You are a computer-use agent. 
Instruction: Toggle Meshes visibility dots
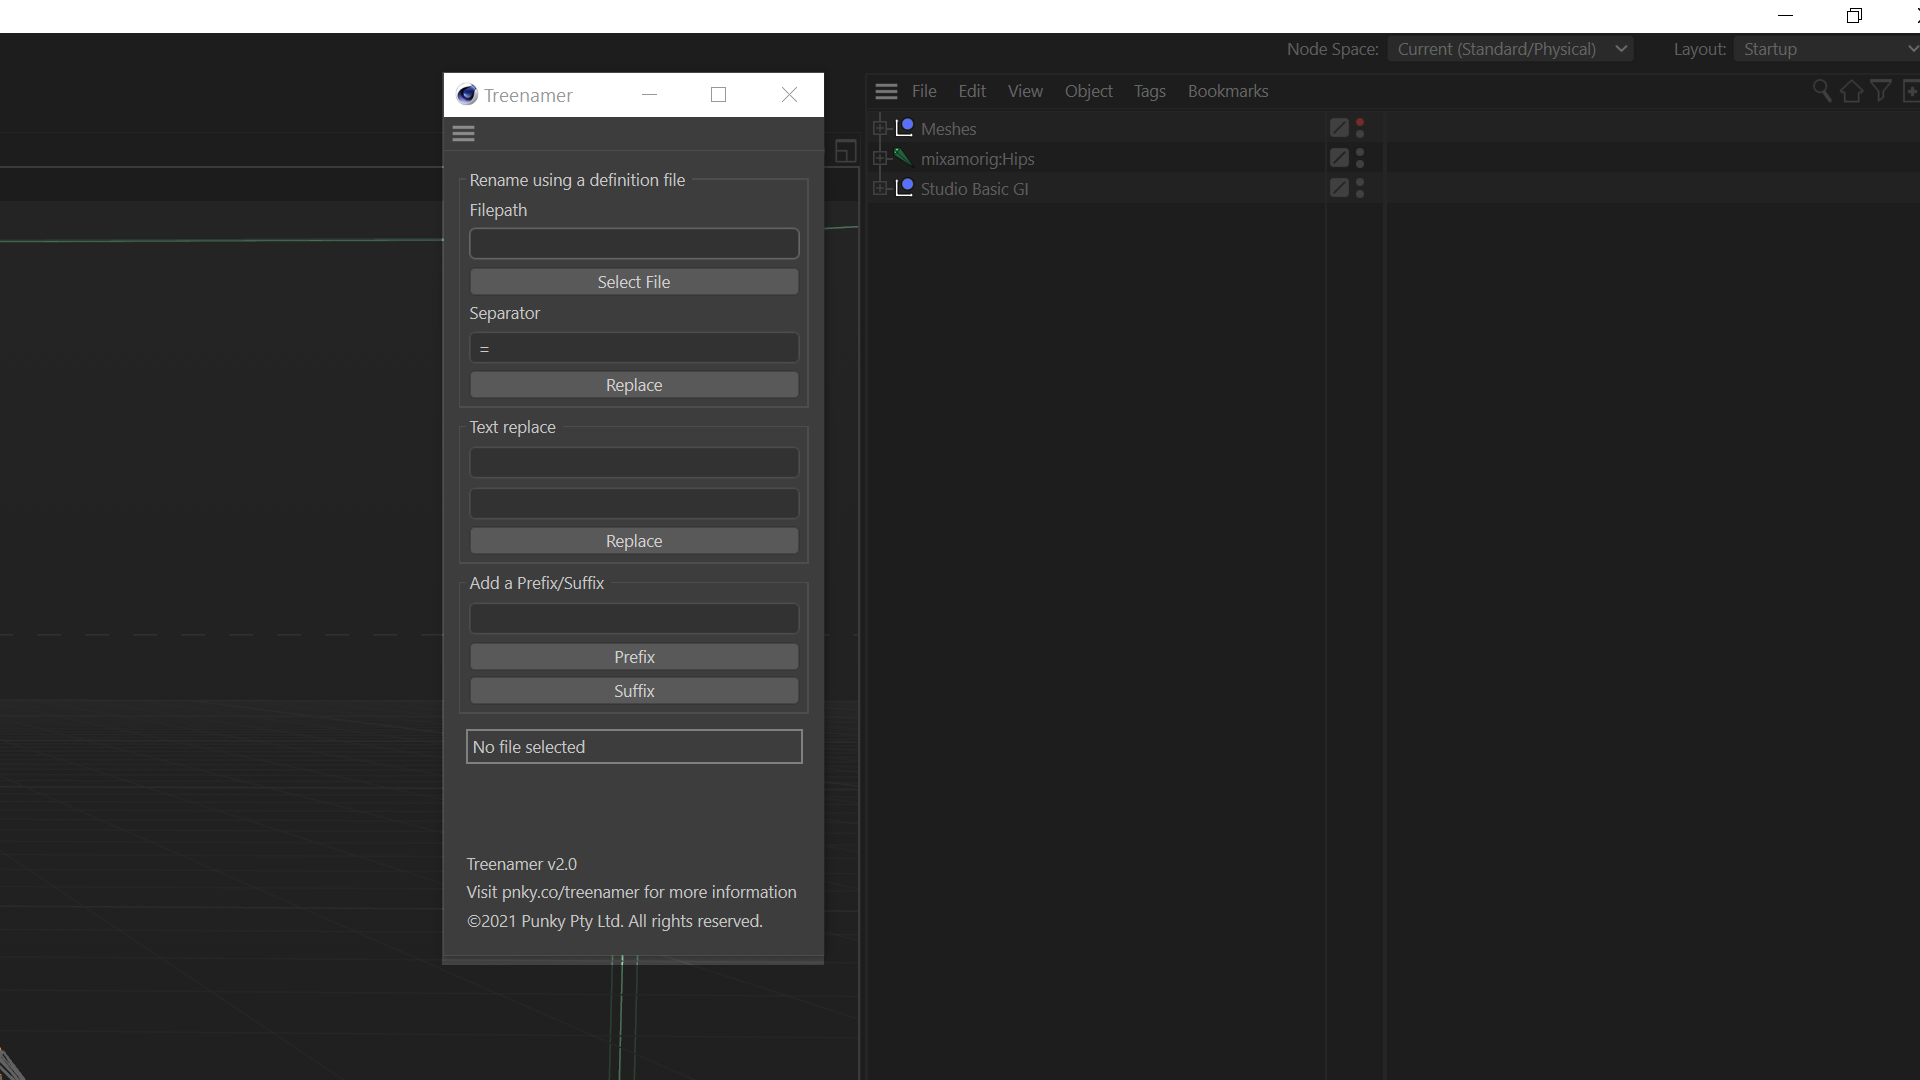pyautogui.click(x=1360, y=128)
